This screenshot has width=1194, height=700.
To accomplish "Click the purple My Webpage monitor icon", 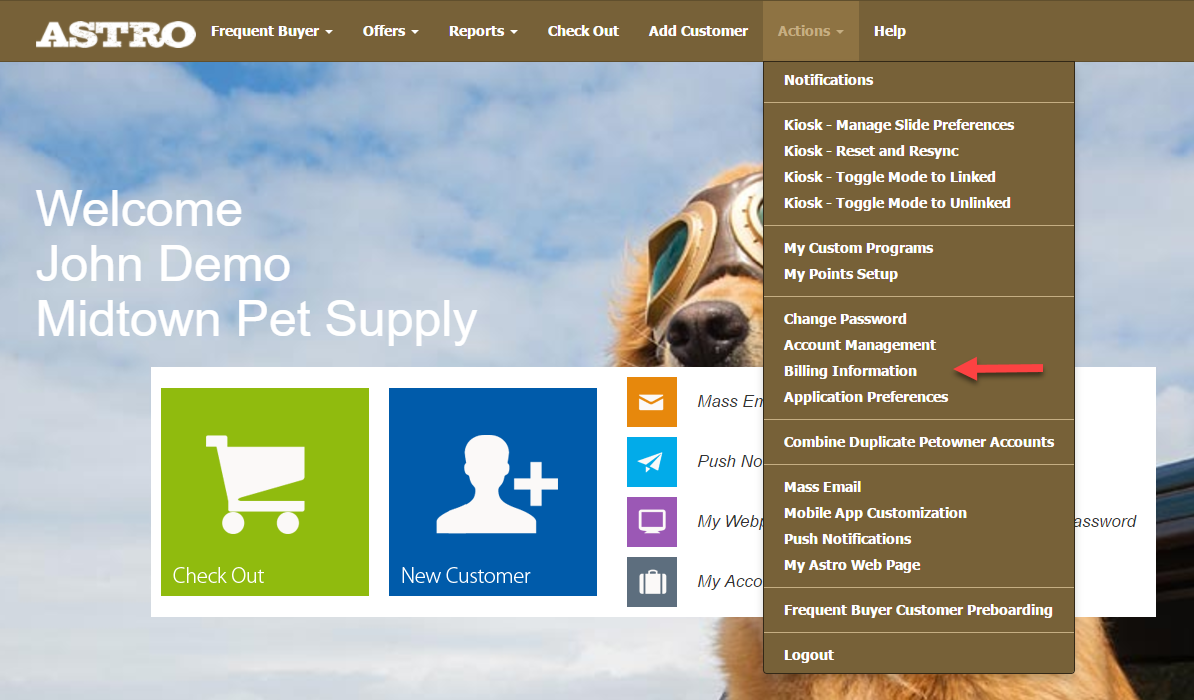I will [652, 522].
